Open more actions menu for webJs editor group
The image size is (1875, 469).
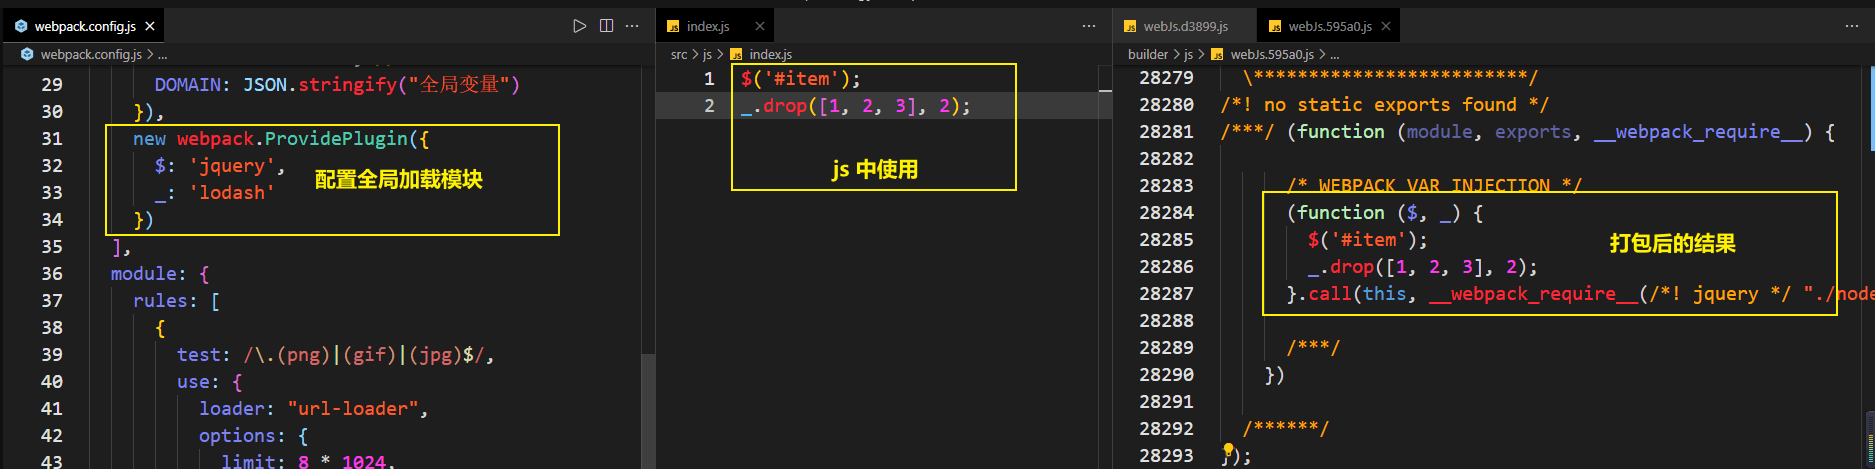1852,26
